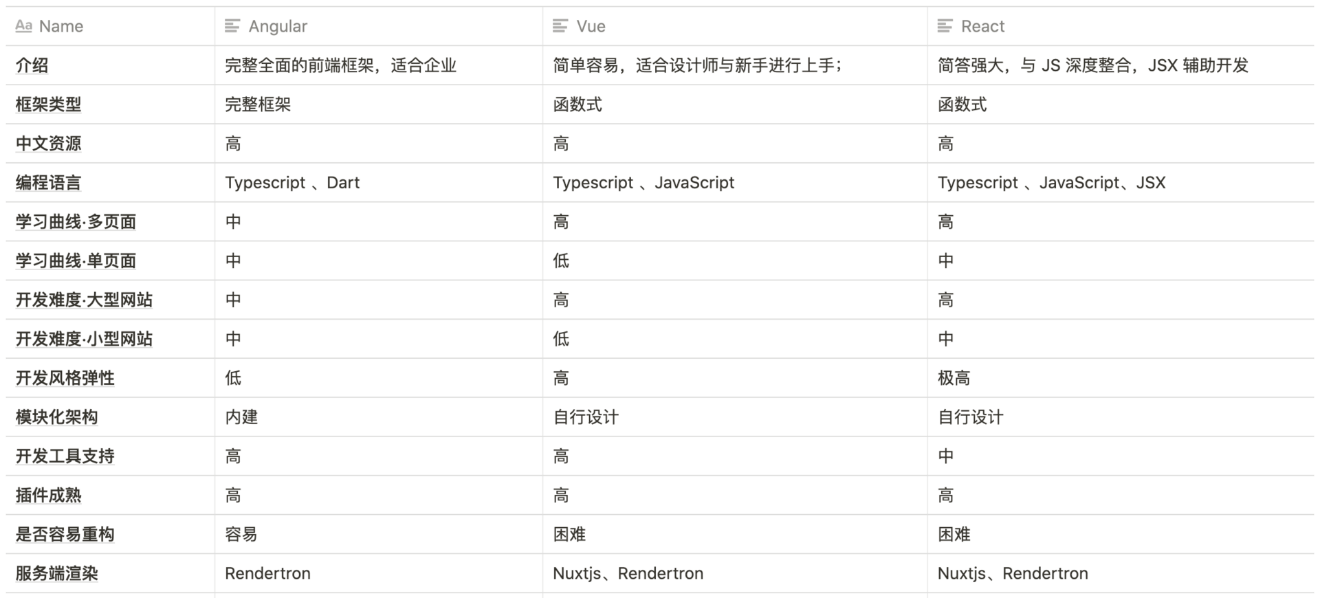The height and width of the screenshot is (598, 1320).
Task: Open the 介绍 row title
Action: coord(32,66)
